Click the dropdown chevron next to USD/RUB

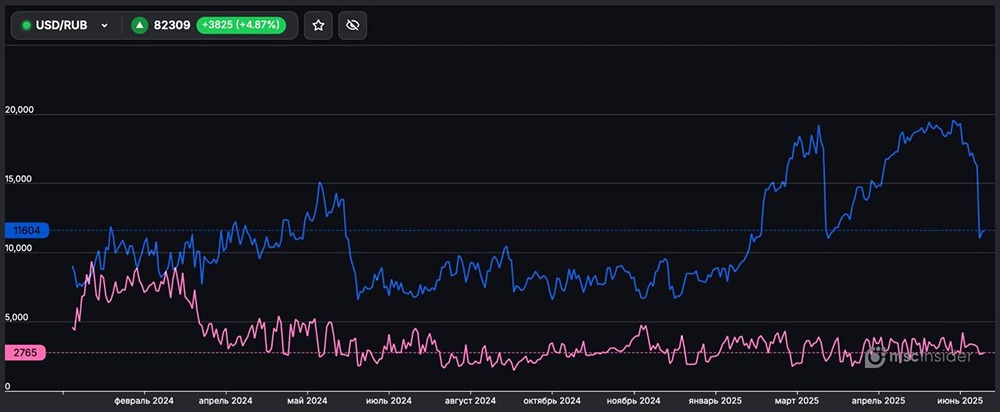pyautogui.click(x=104, y=26)
